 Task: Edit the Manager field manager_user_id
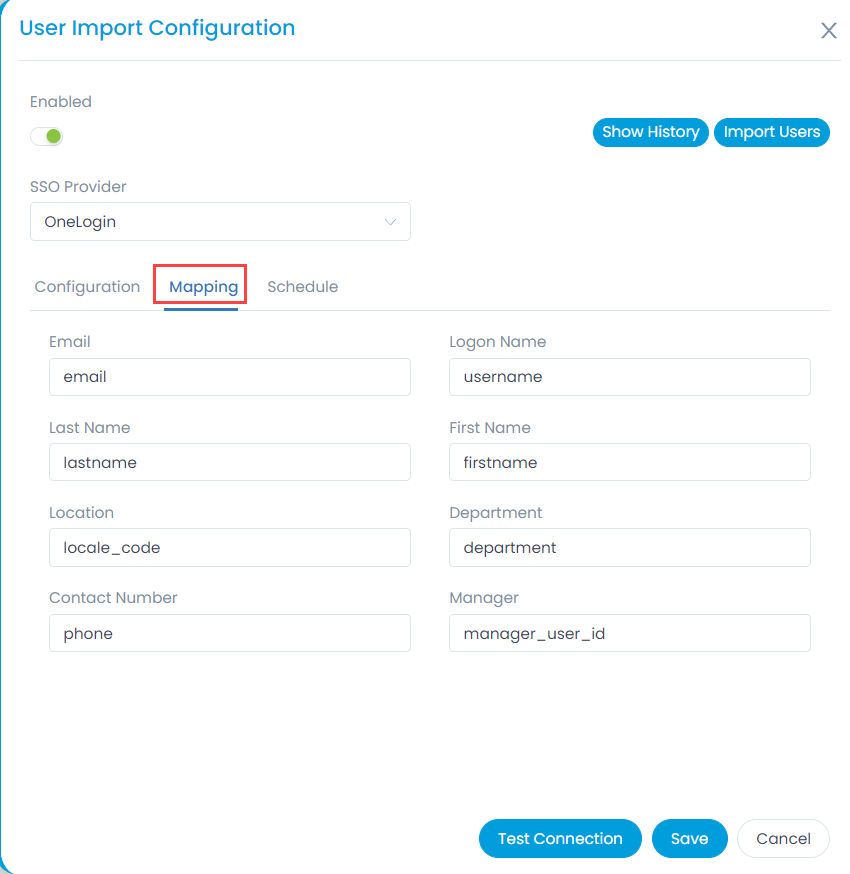click(x=630, y=633)
